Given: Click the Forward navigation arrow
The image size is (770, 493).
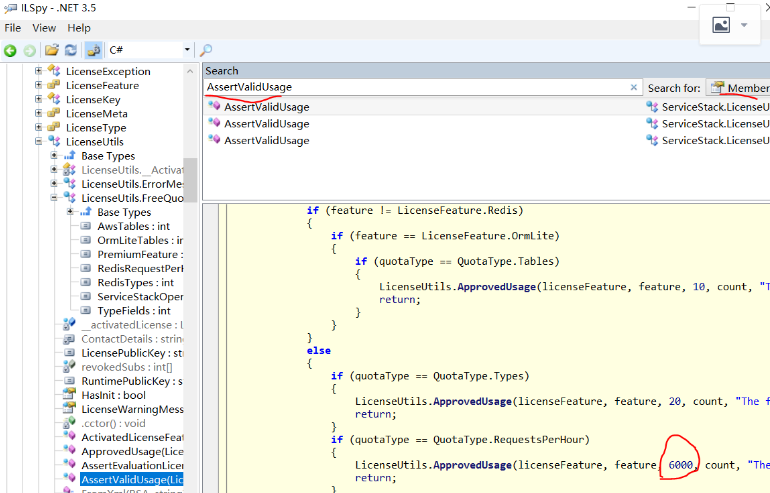Looking at the screenshot, I should point(30,50).
